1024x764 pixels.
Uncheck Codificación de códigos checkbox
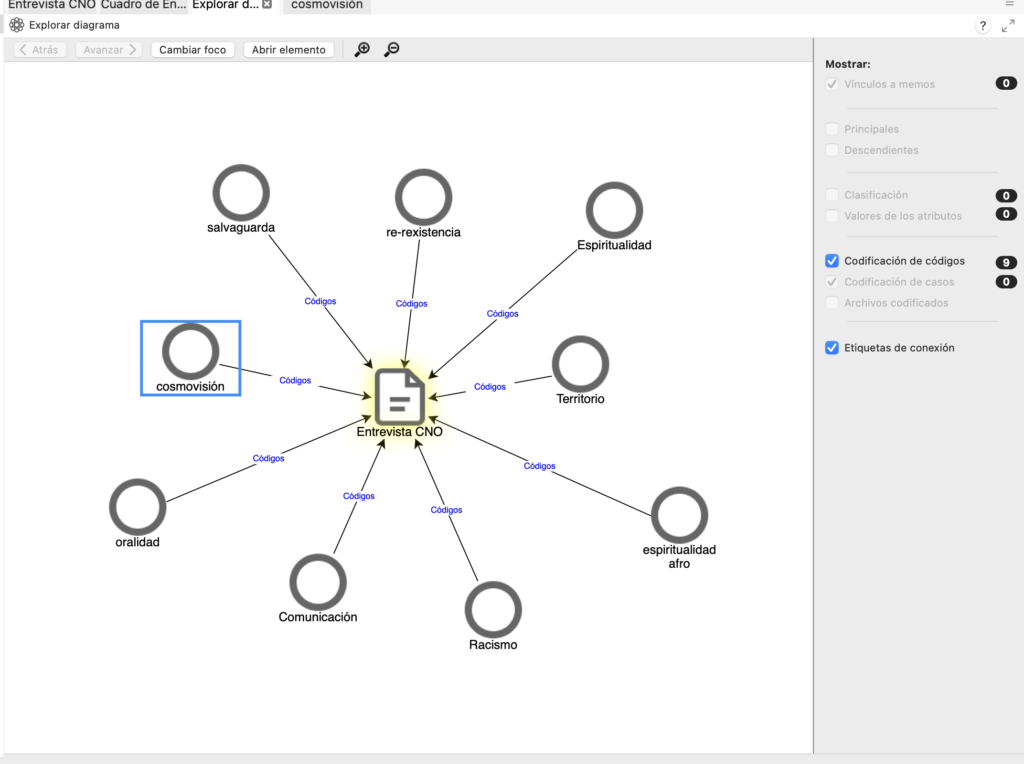tap(832, 261)
